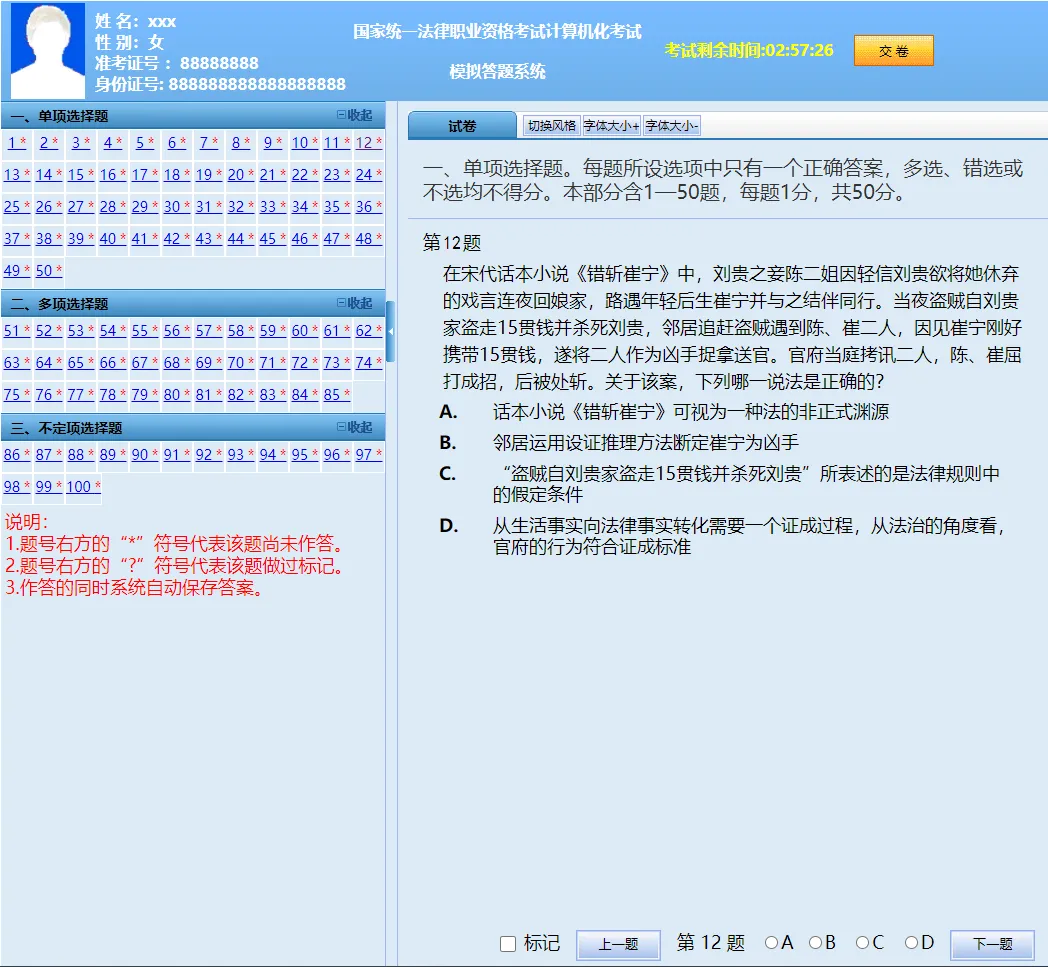Tick the 标记 checkbox
Image resolution: width=1048 pixels, height=967 pixels.
click(508, 944)
